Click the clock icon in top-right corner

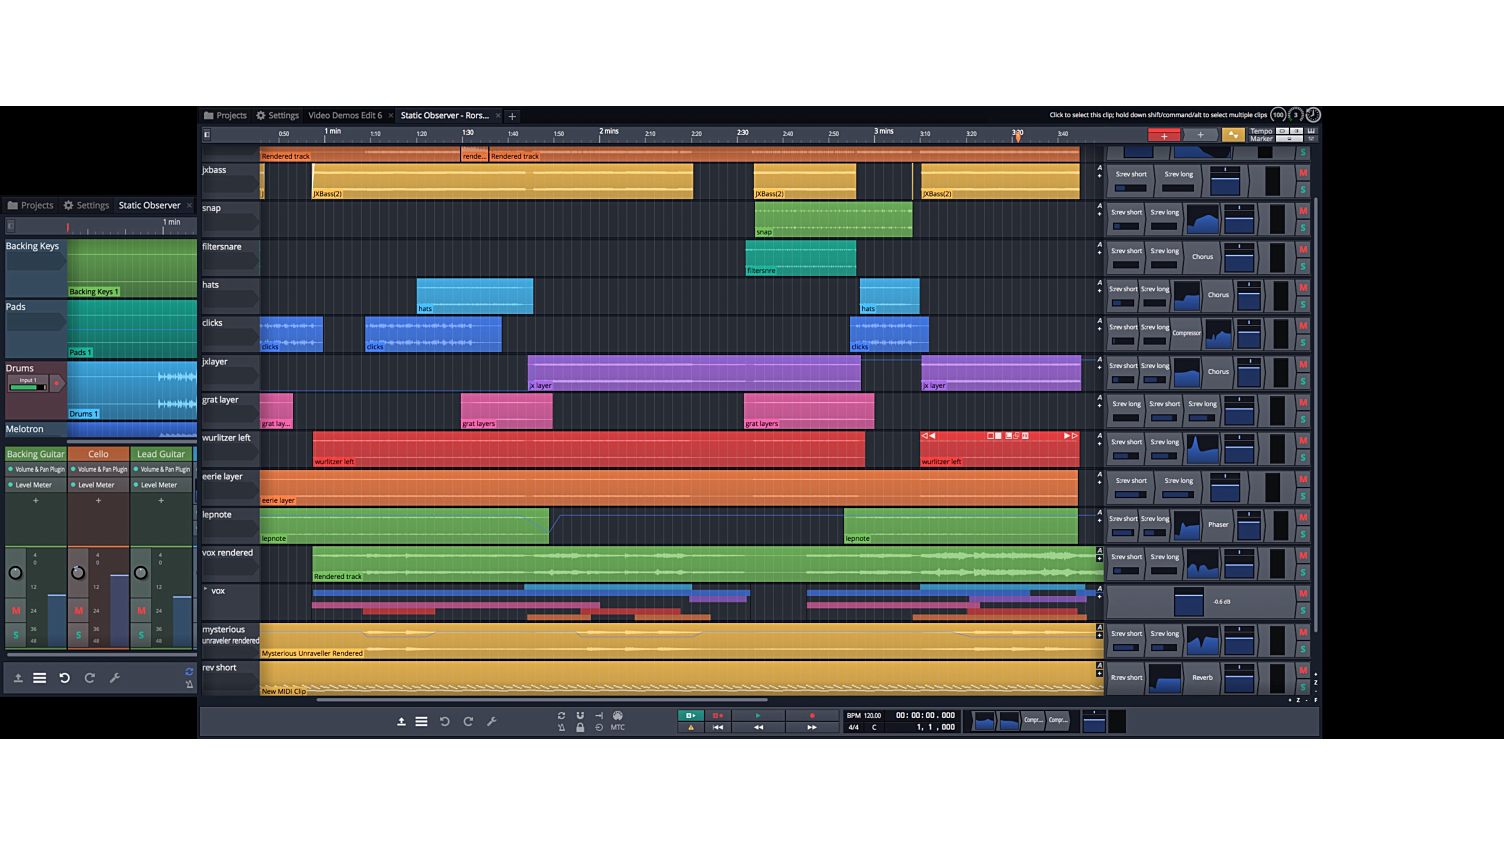click(1313, 115)
